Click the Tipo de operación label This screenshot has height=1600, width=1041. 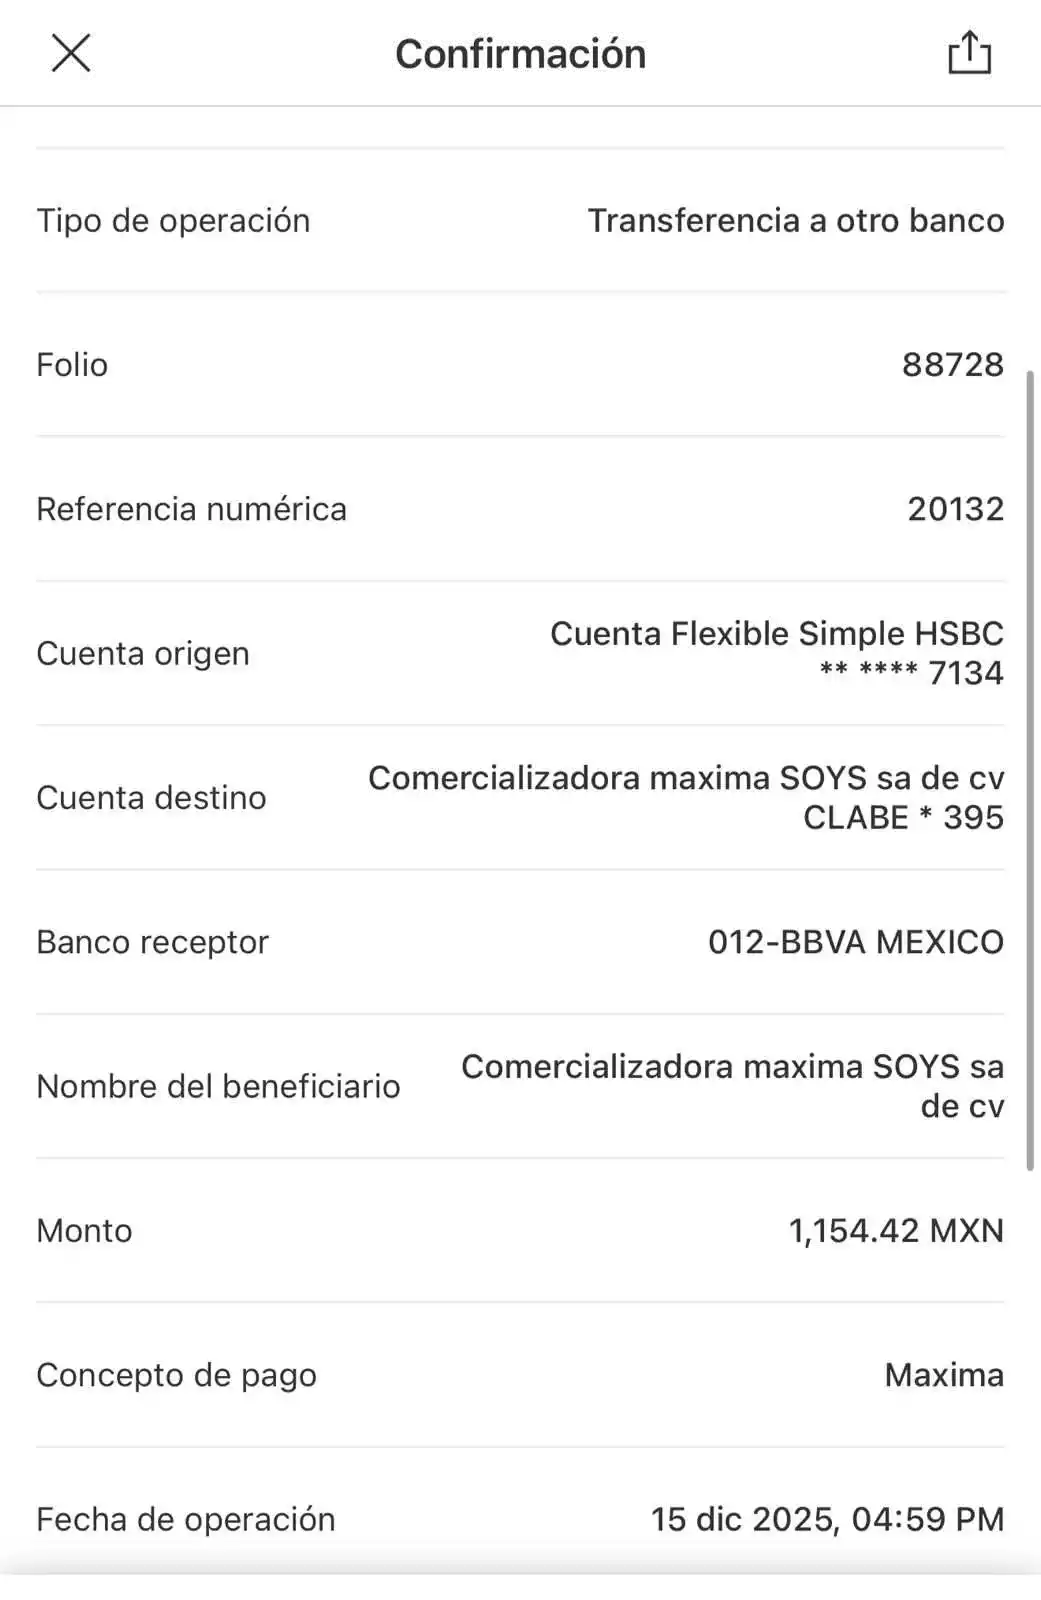[x=173, y=221]
